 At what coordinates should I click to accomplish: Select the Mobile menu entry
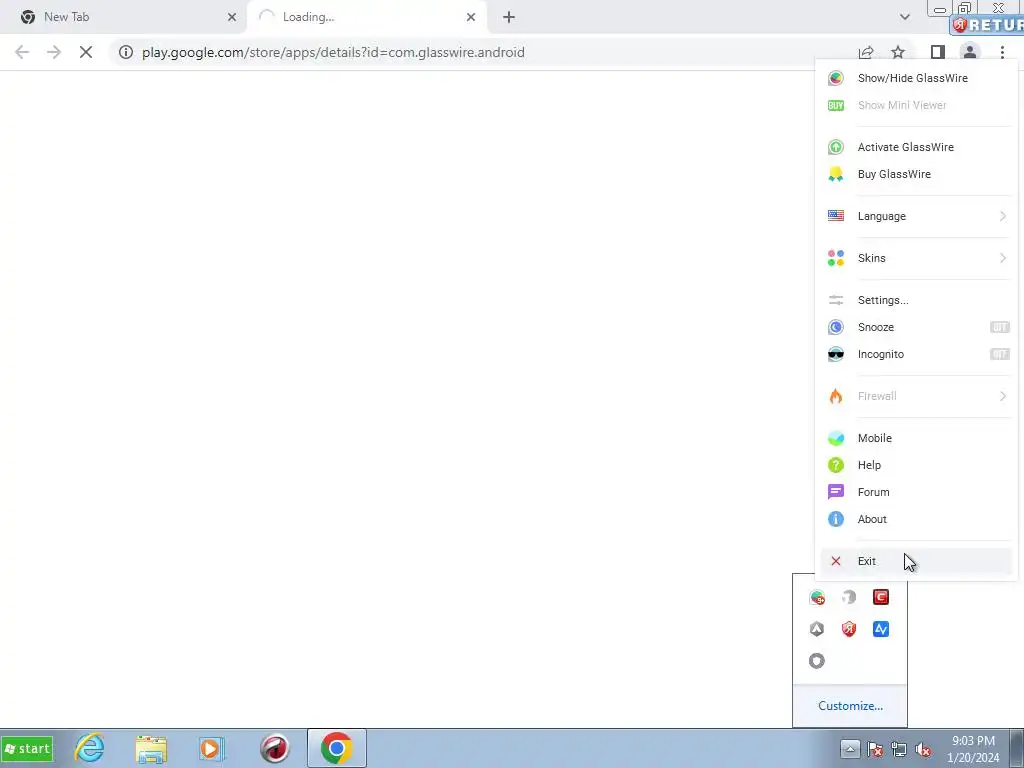coord(916,438)
